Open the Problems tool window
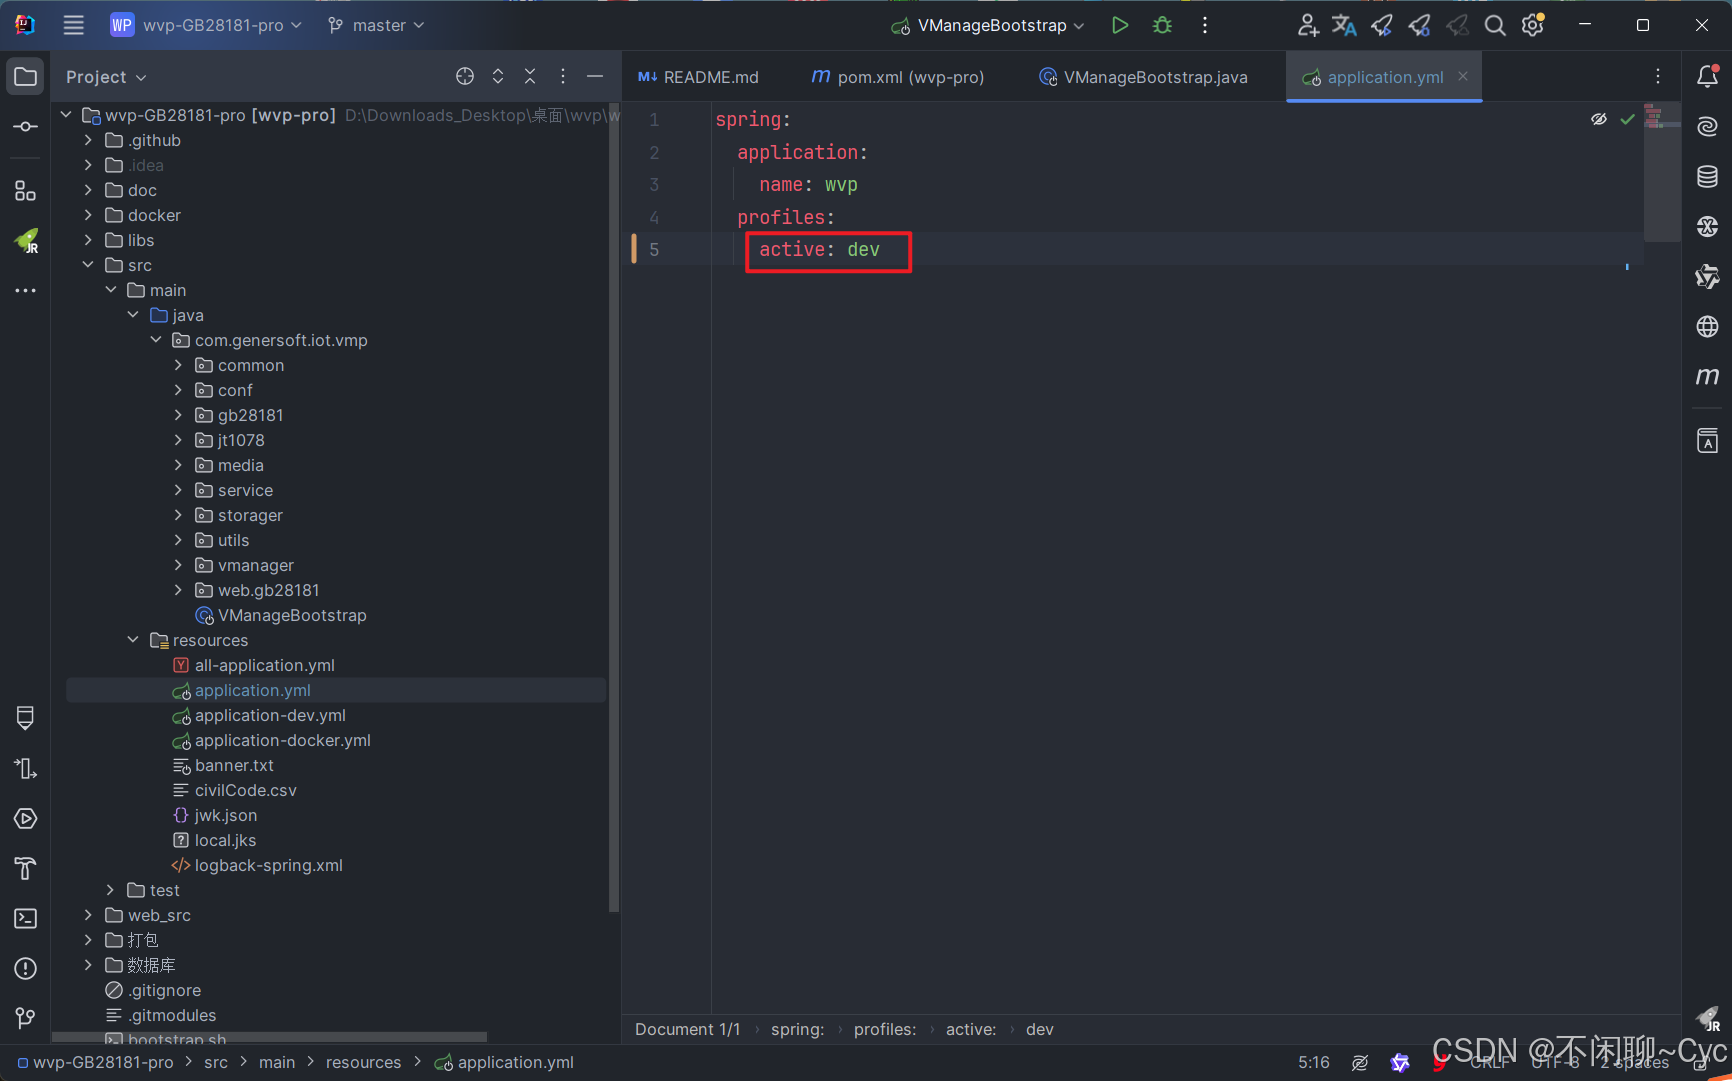Viewport: 1732px width, 1081px height. [25, 968]
